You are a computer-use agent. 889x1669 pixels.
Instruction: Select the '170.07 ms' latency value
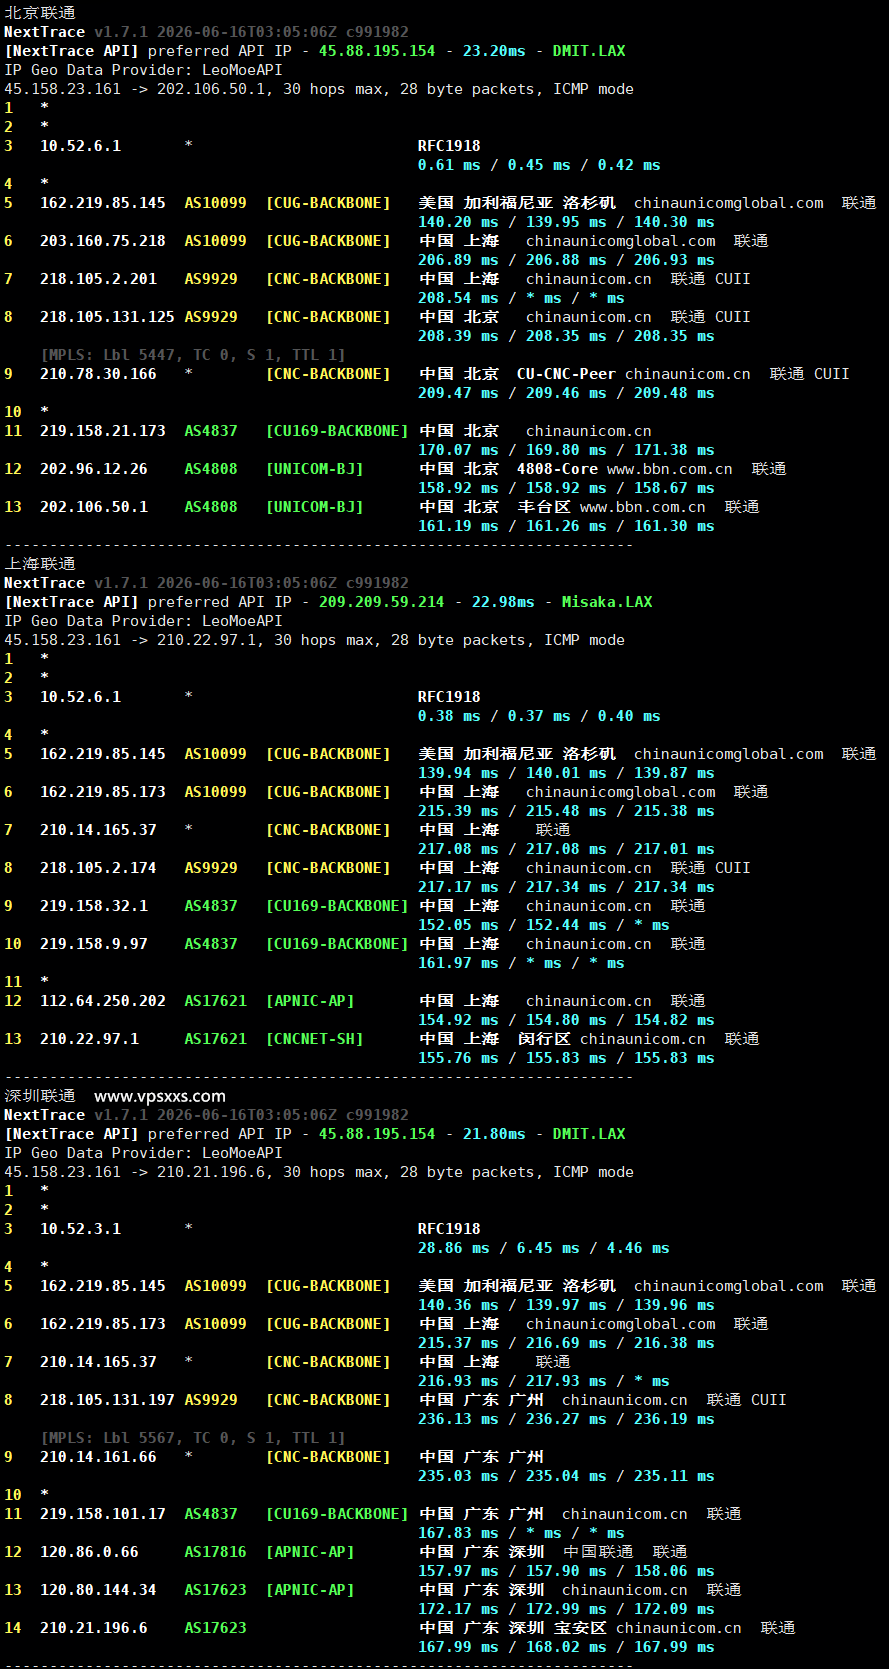coord(458,450)
